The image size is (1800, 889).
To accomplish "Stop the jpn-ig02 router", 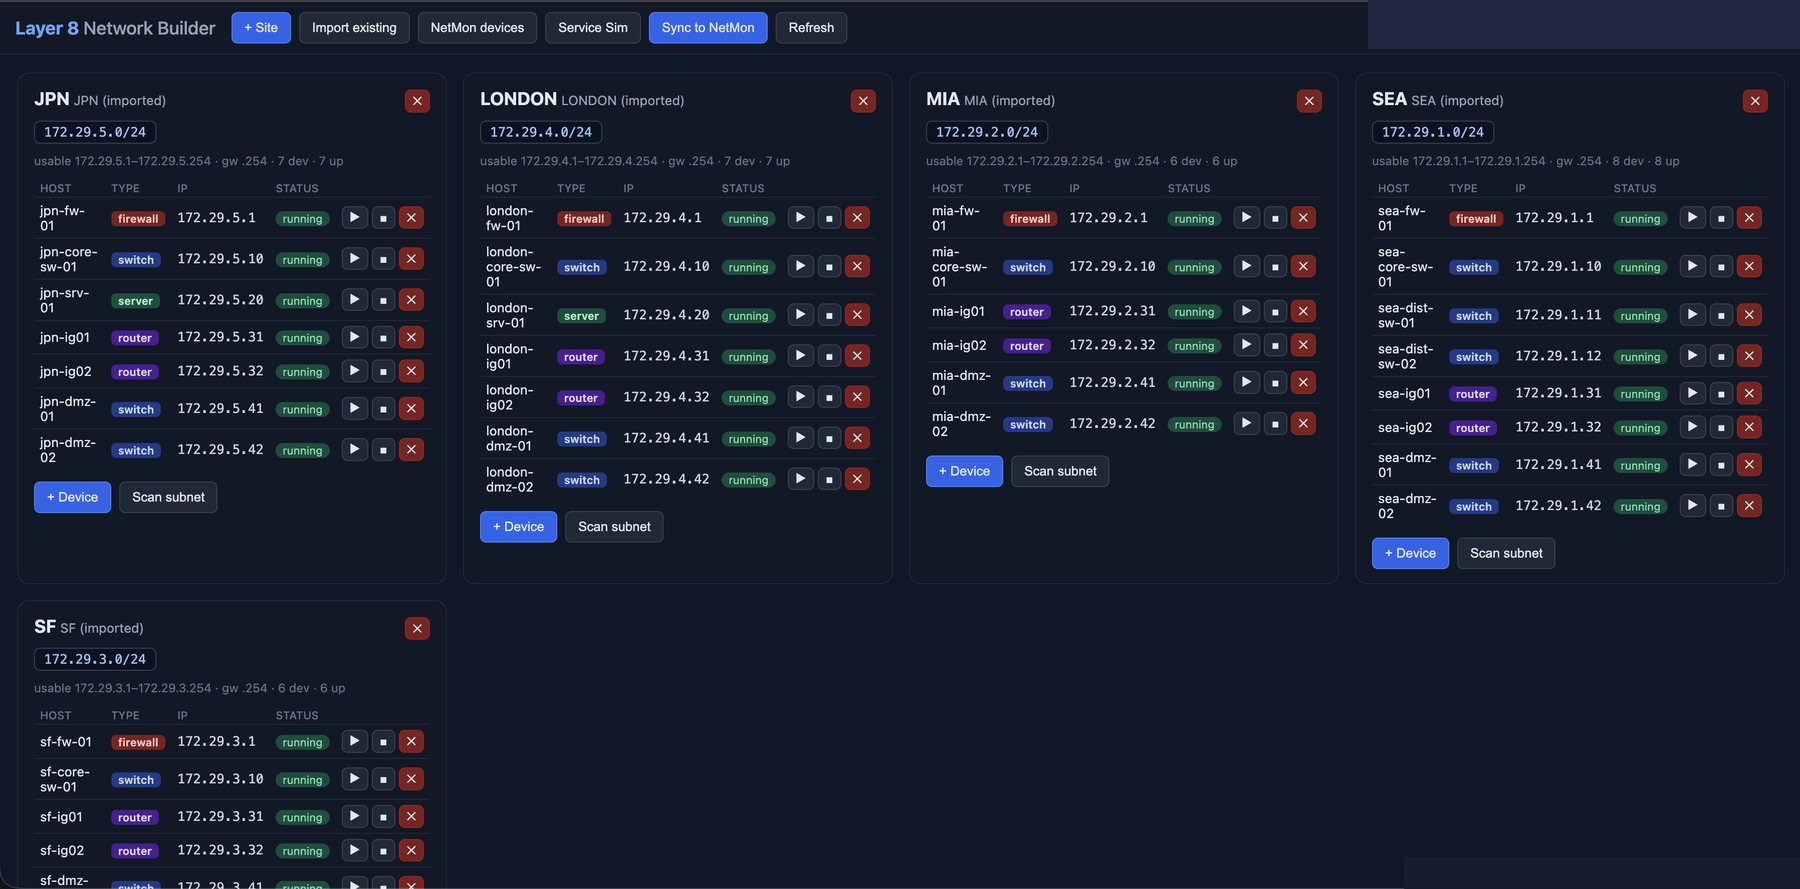I will click(x=383, y=371).
